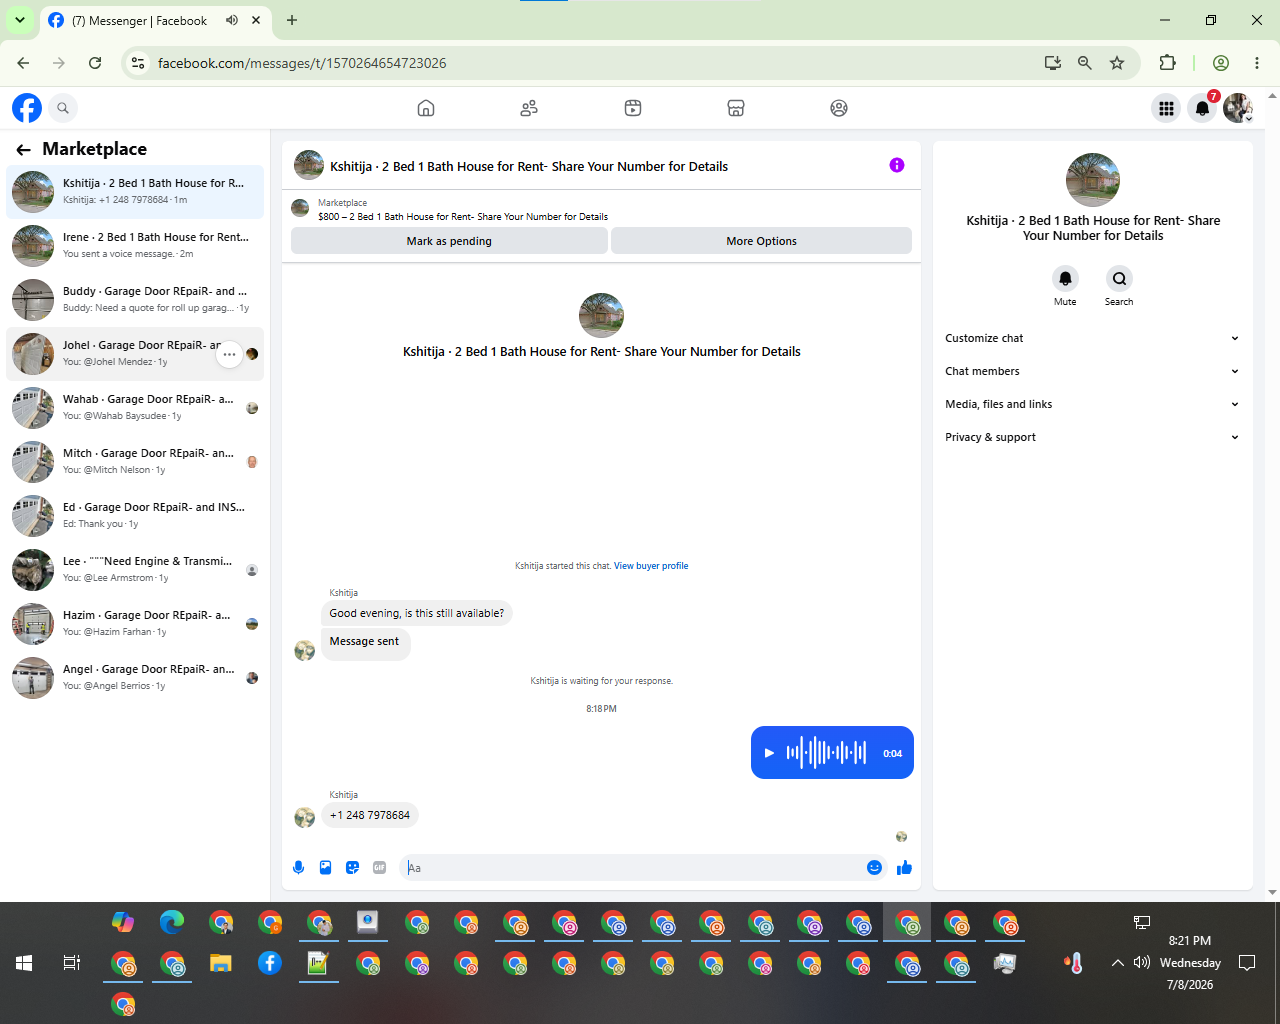Open the Groups icon in the top bar

[x=839, y=108]
